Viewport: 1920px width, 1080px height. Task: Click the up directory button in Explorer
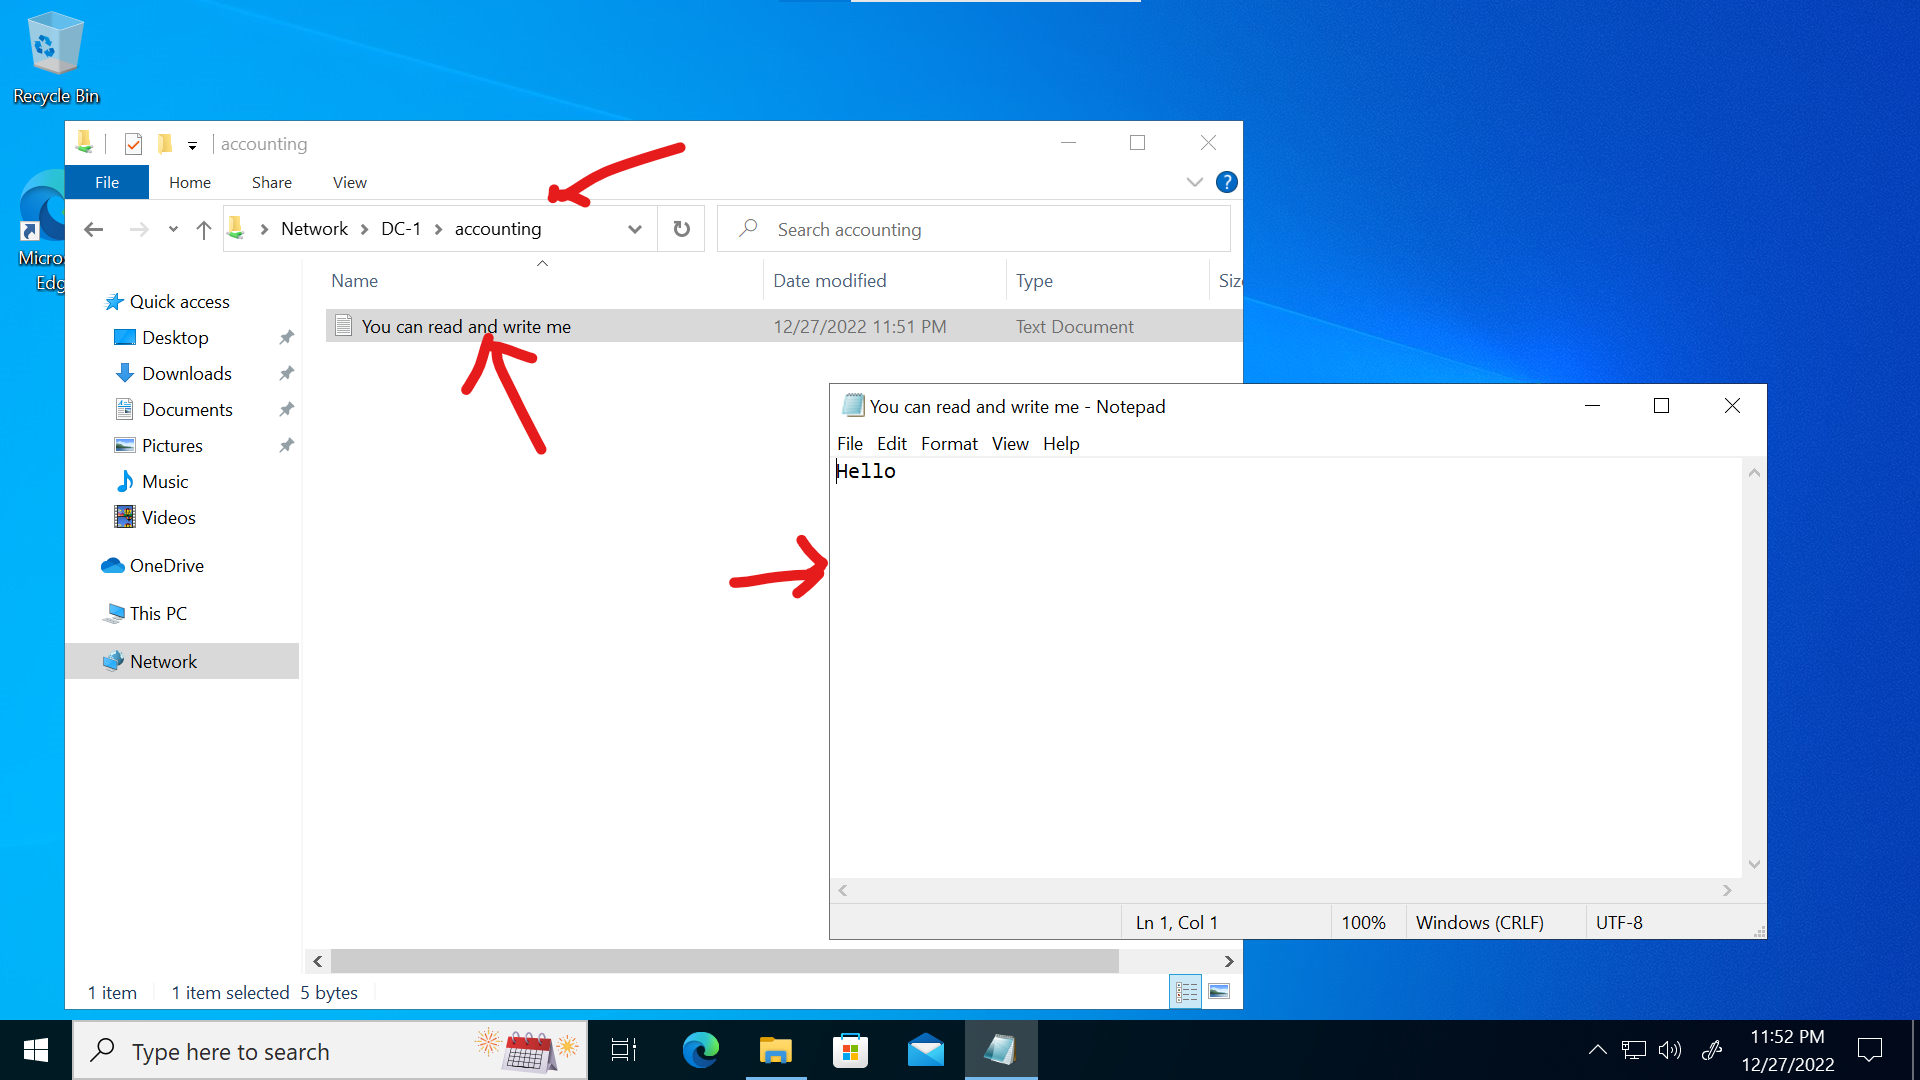click(x=203, y=229)
